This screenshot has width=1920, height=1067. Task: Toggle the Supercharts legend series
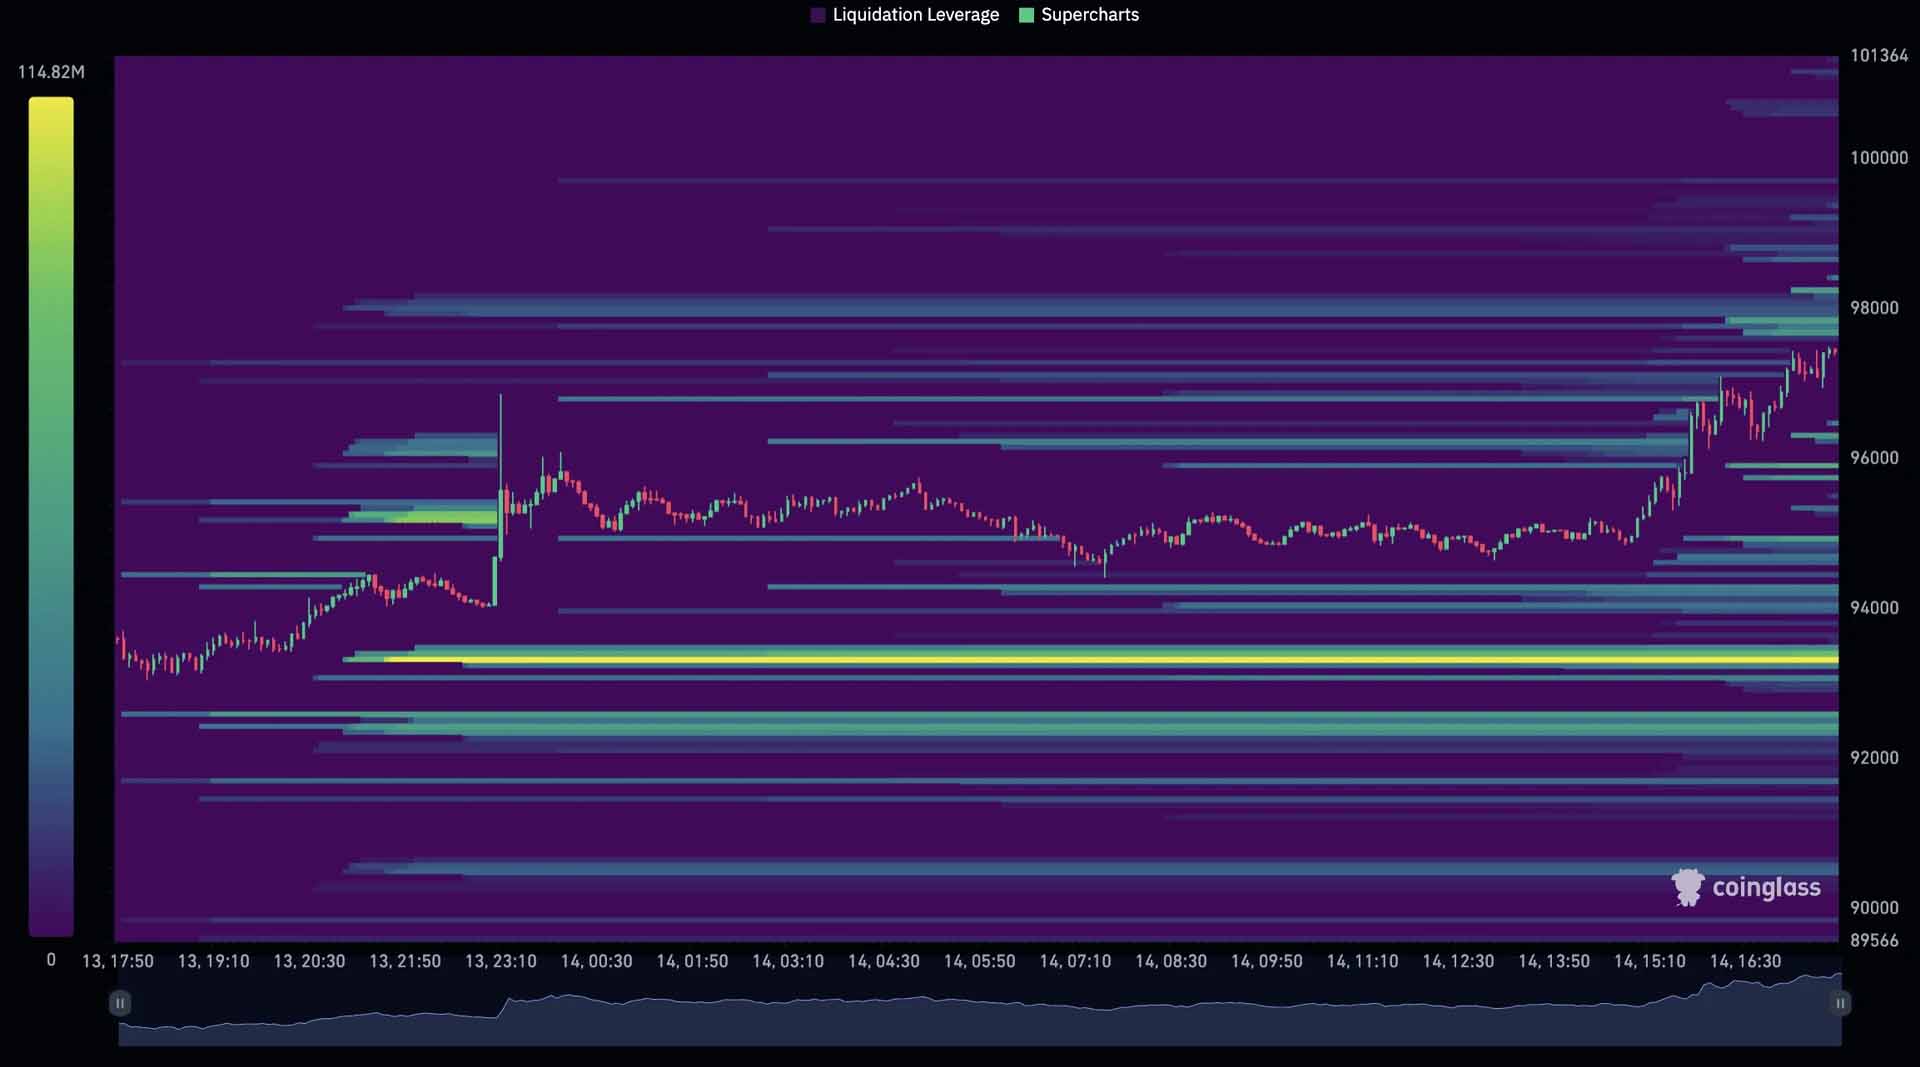pos(1079,15)
